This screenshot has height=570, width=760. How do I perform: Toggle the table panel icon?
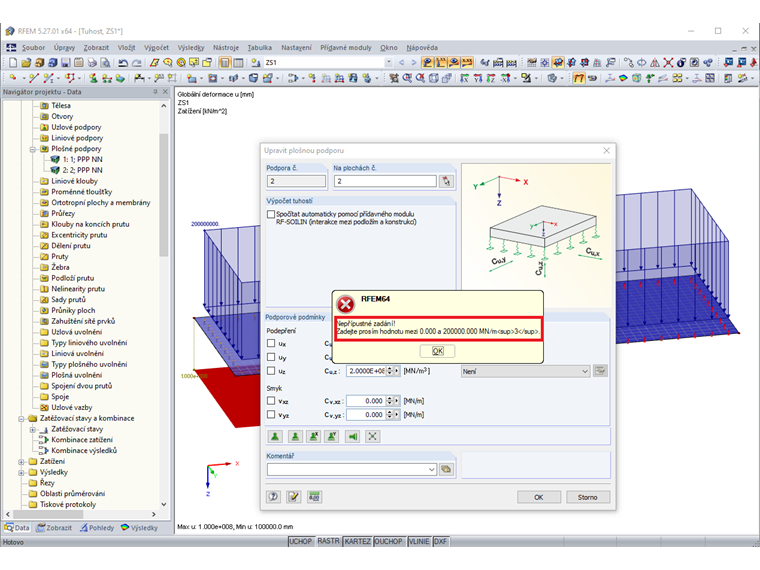(238, 63)
